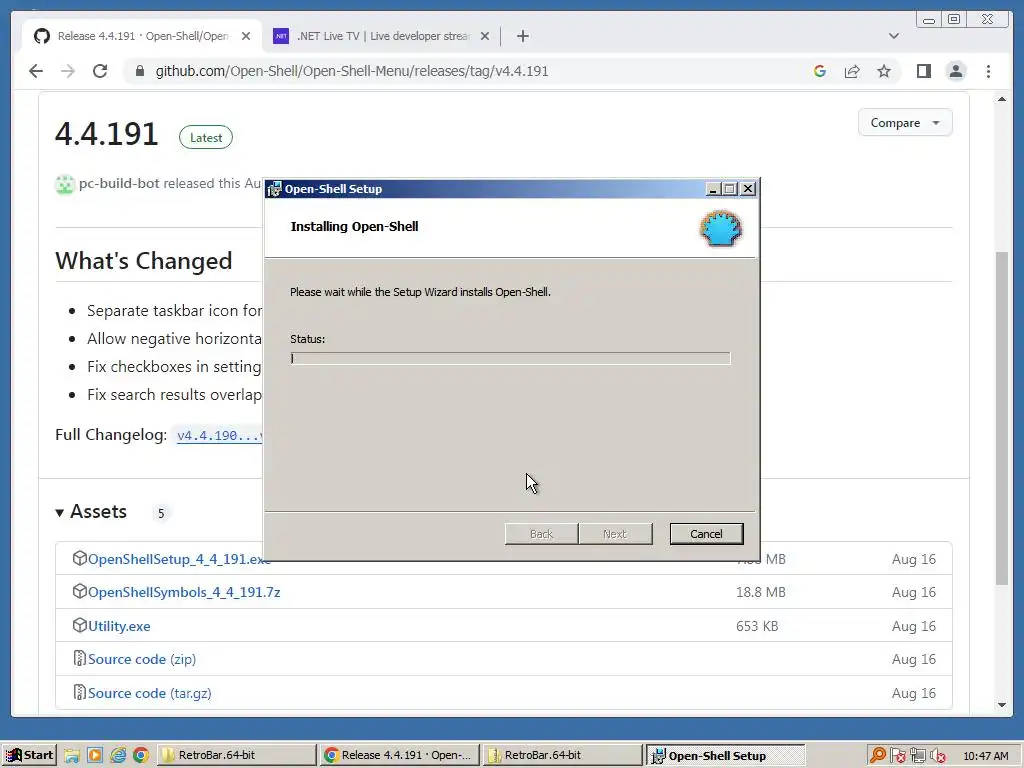The height and width of the screenshot is (768, 1024).
Task: Click the pc-build-bot avatar
Action: pyautogui.click(x=65, y=184)
